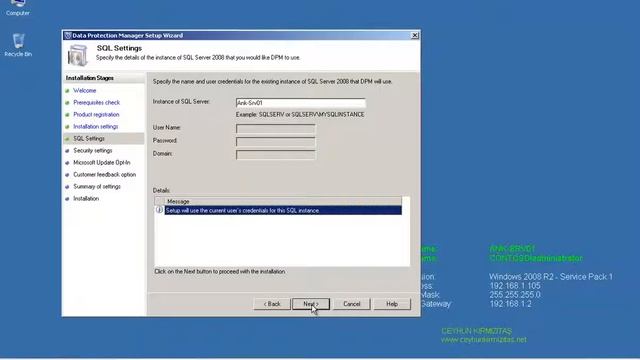640x360 pixels.
Task: Click Next to proceed
Action: click(x=311, y=304)
